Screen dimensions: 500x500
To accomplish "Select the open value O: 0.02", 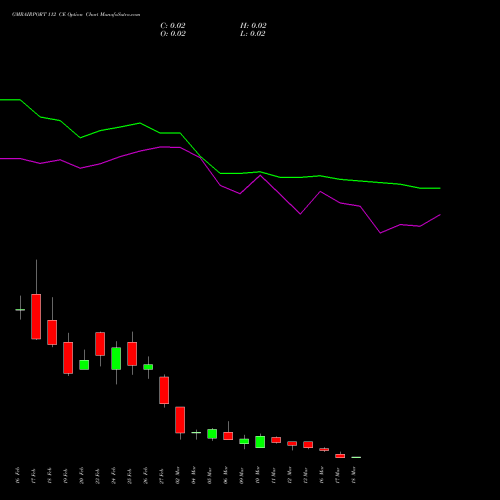I will coord(173,34).
